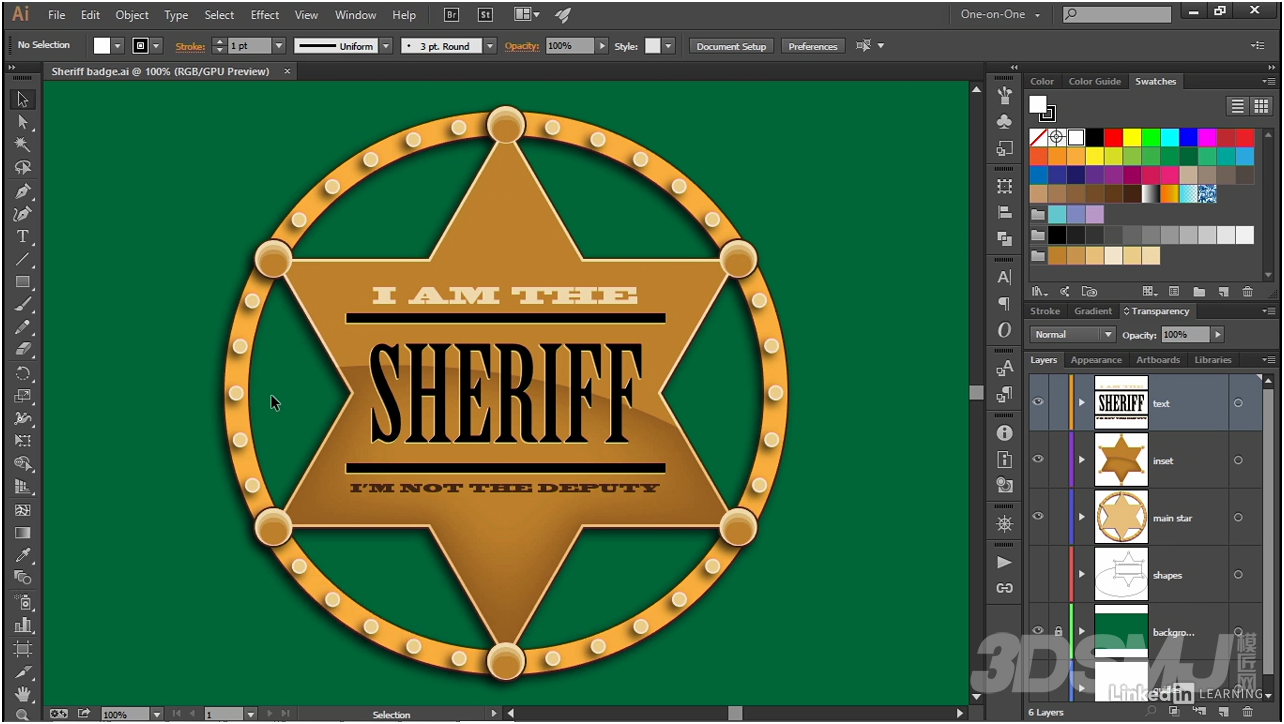Open the One-on-One workspace switcher
The height and width of the screenshot is (724, 1284).
1000,14
